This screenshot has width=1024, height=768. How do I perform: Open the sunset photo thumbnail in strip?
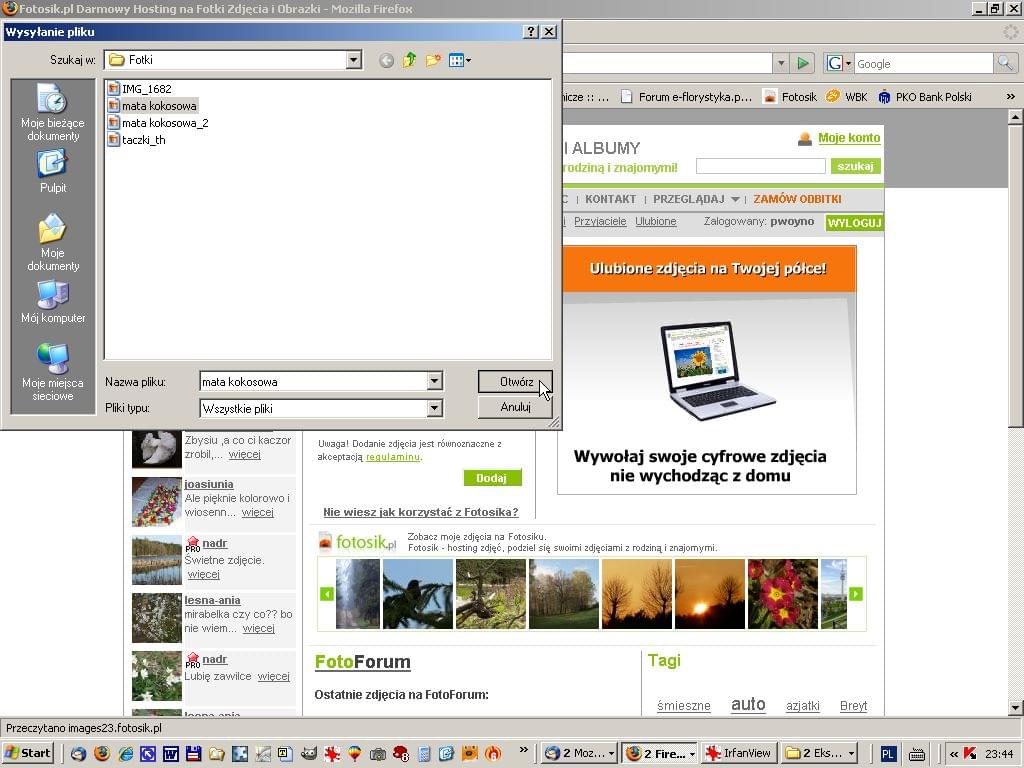(x=709, y=594)
